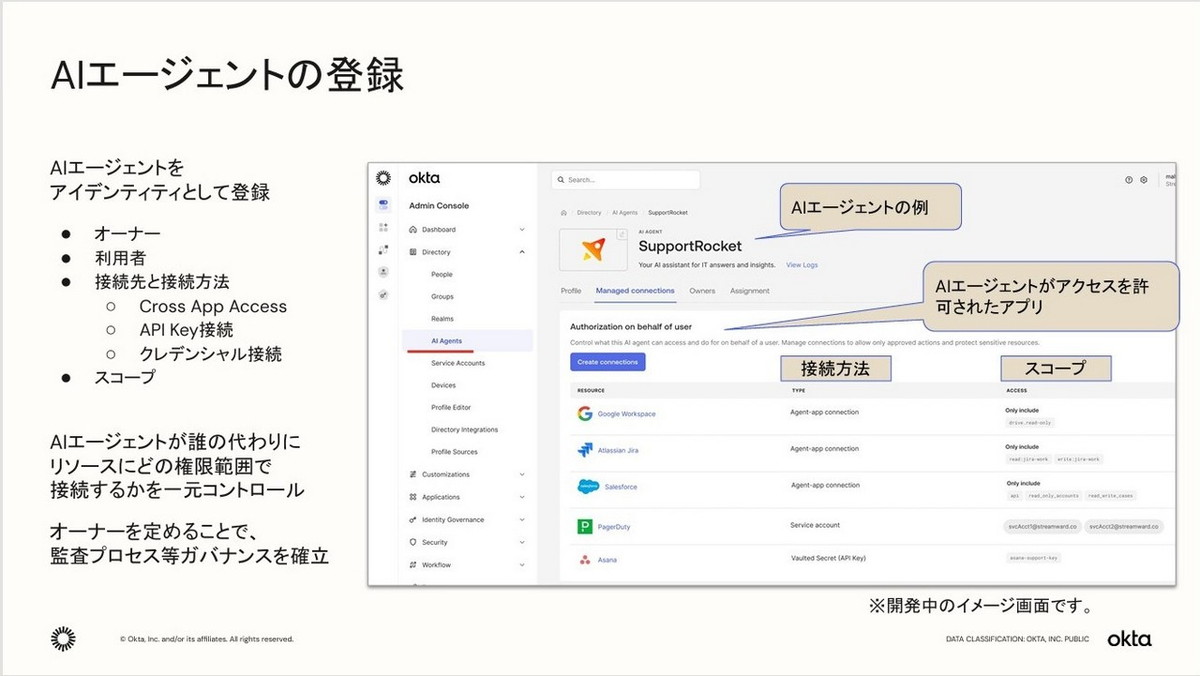This screenshot has width=1200, height=676.
Task: Click the Salesforce cloud icon
Action: pyautogui.click(x=587, y=487)
